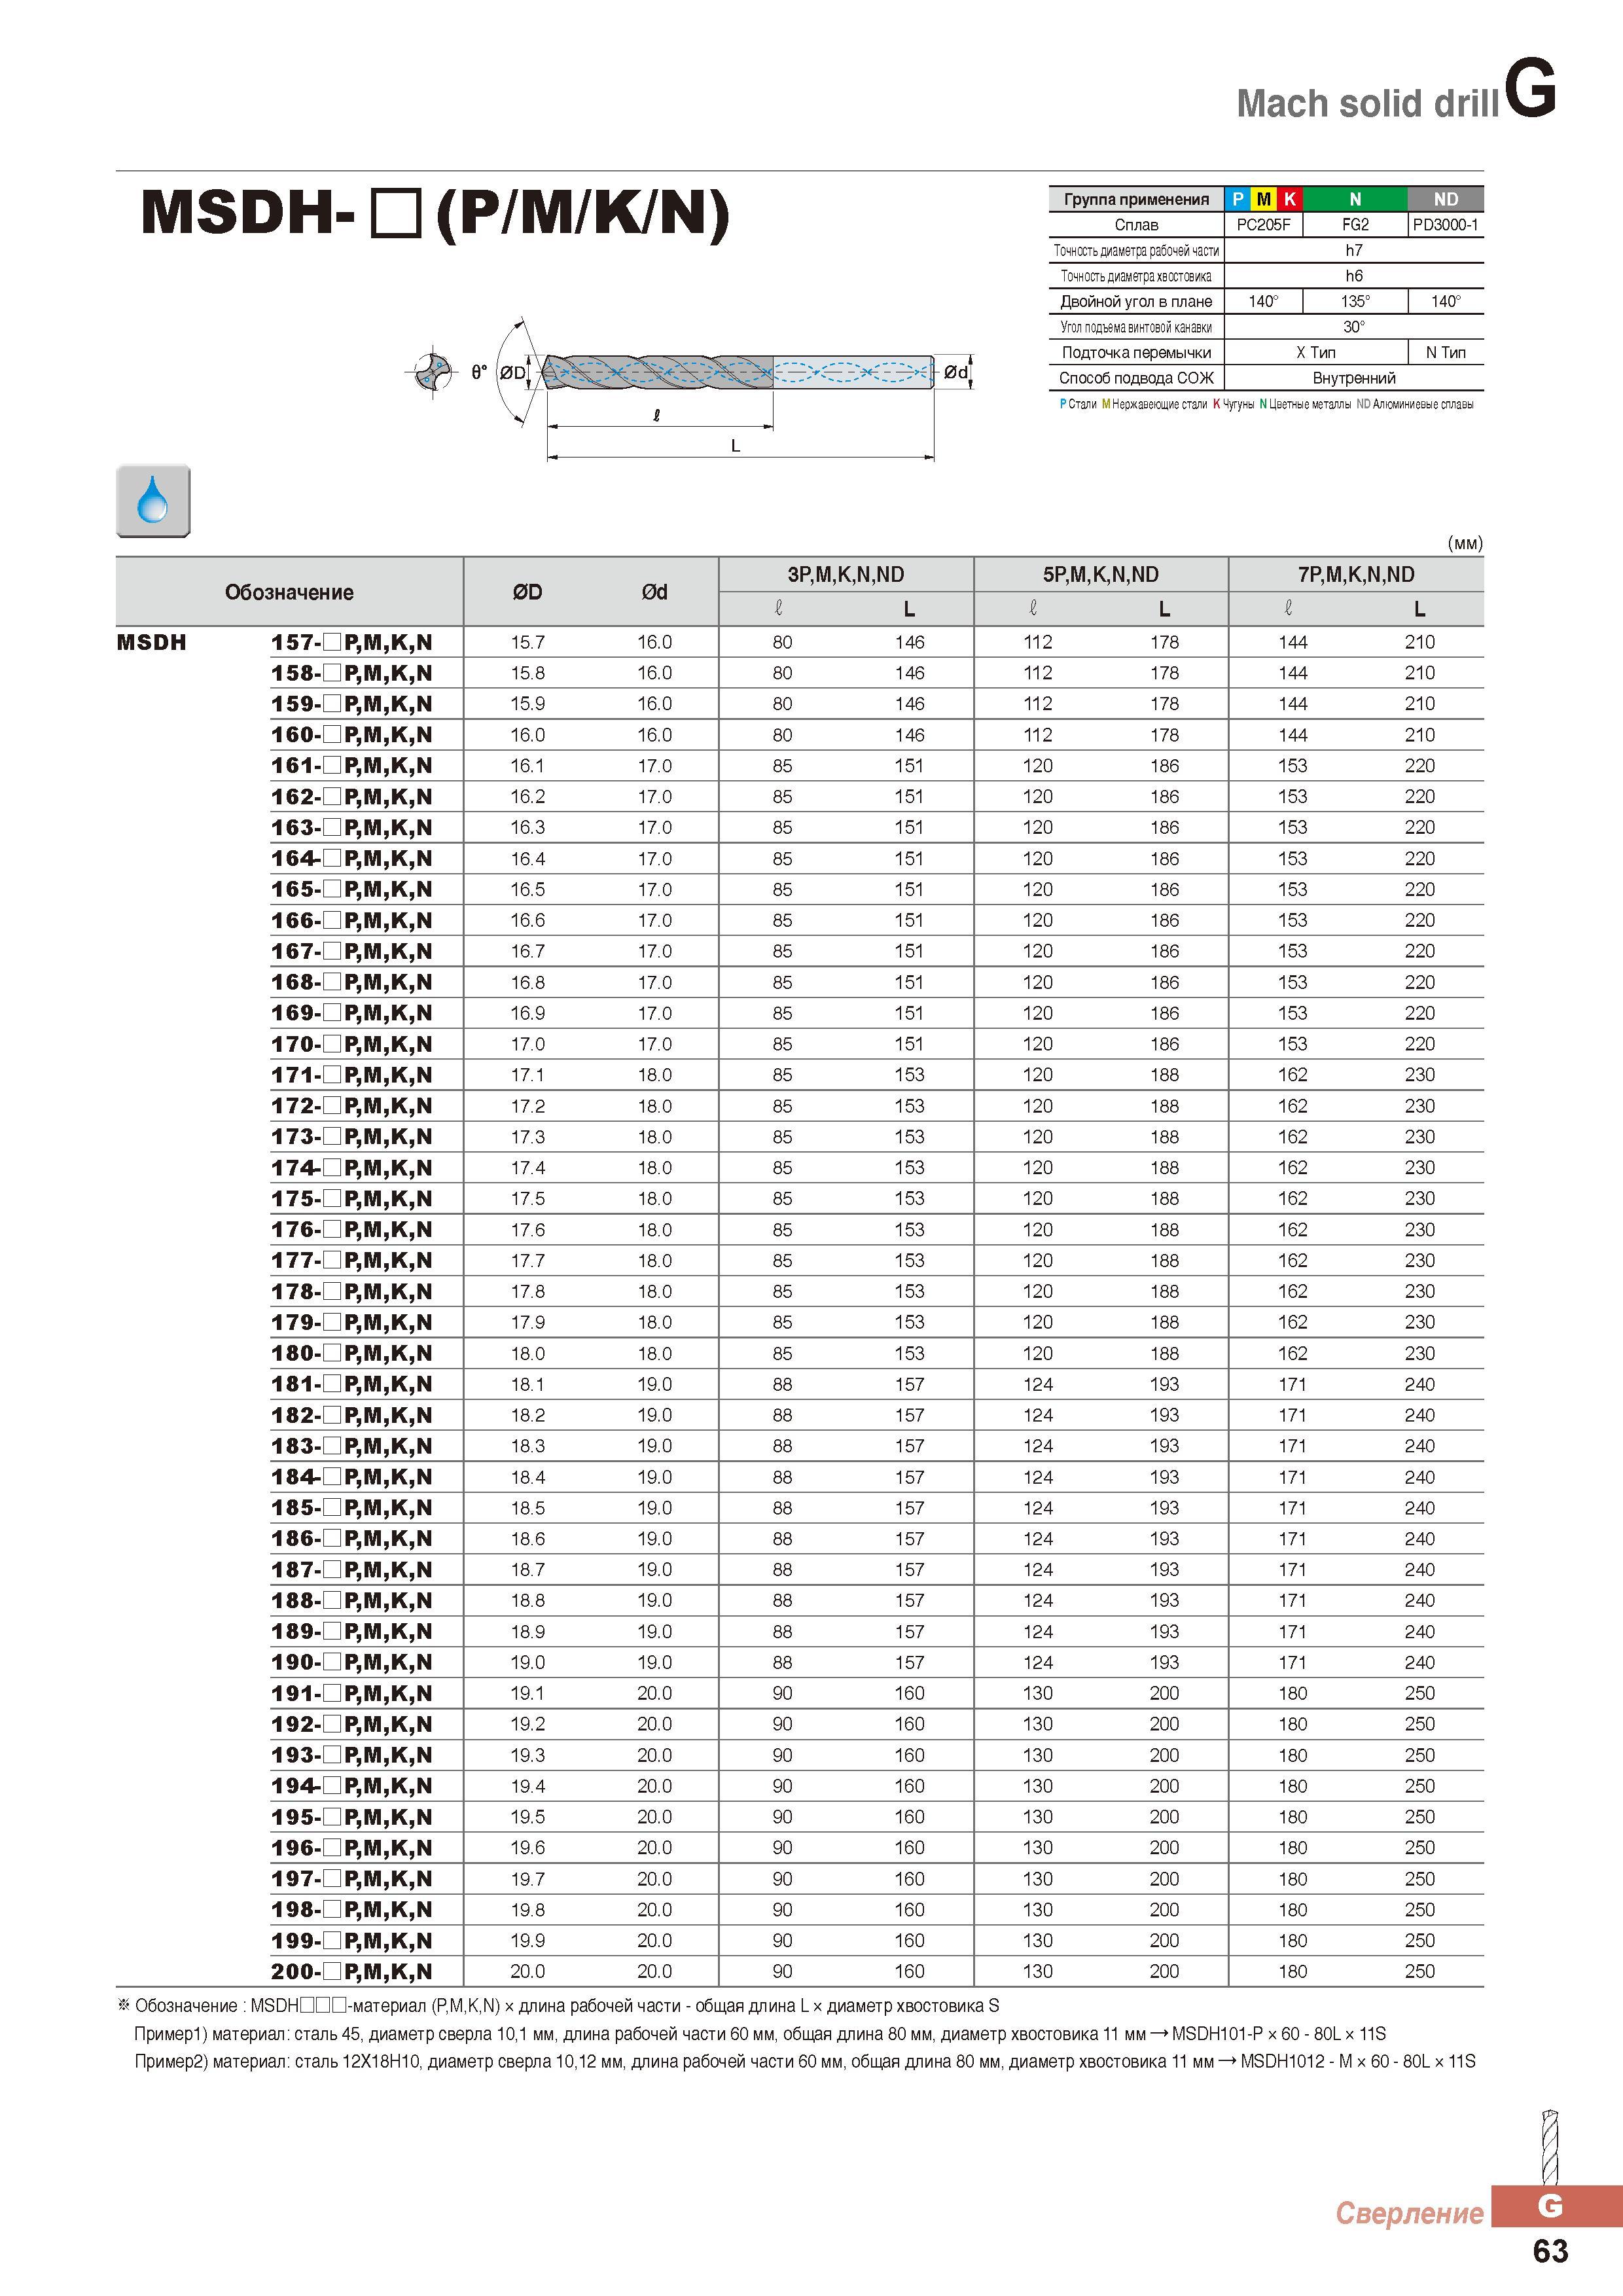Click the alloy value PC205F
1623x2296 pixels.
tap(1263, 225)
